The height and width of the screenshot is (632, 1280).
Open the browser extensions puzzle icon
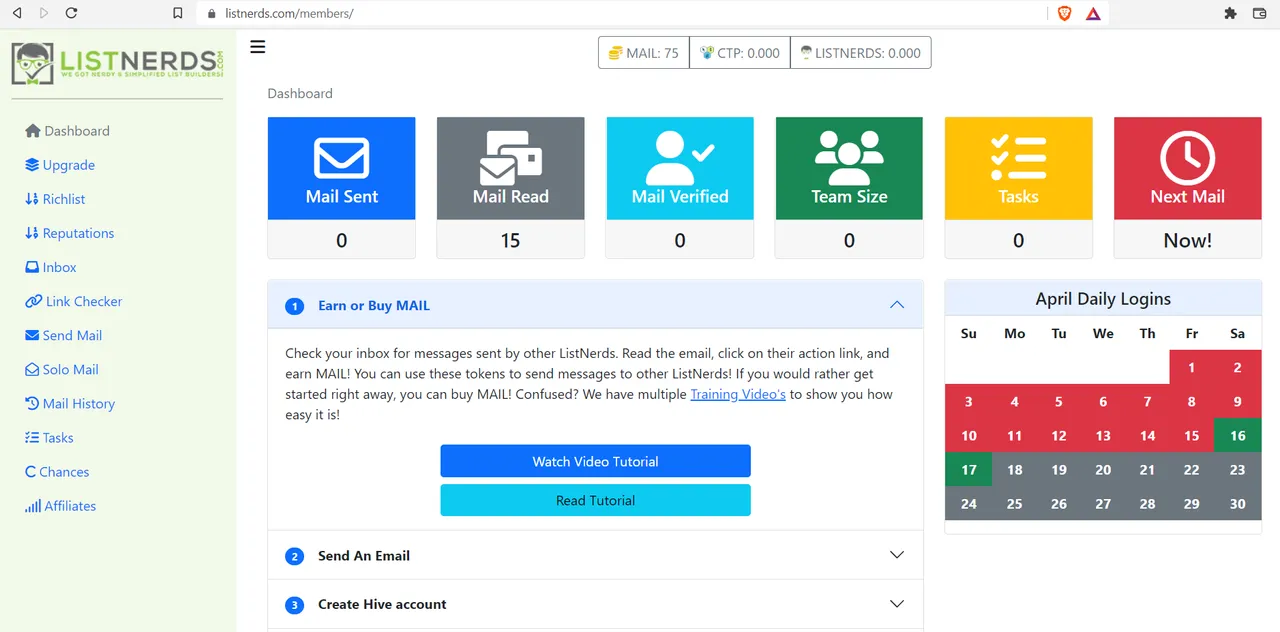(1230, 13)
